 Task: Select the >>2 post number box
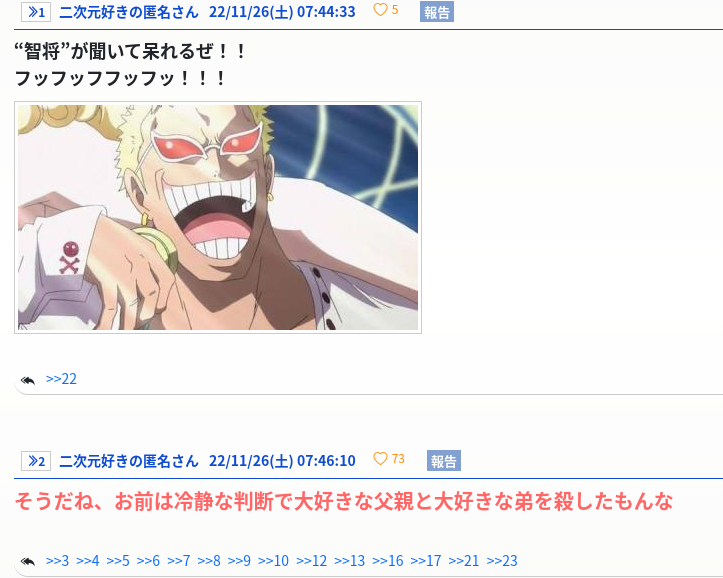click(36, 461)
